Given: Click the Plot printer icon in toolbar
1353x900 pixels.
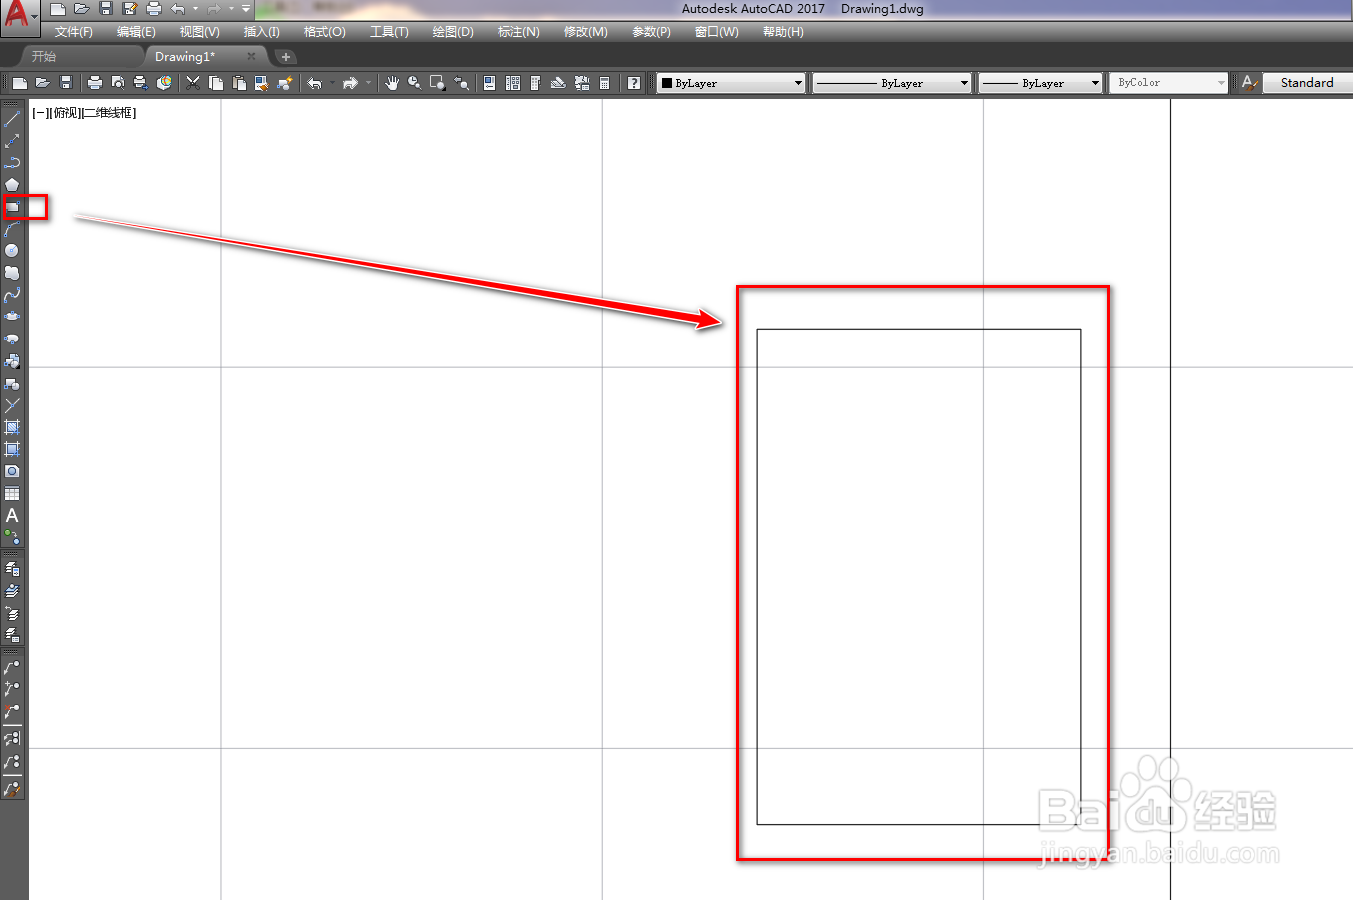Looking at the screenshot, I should click(95, 83).
